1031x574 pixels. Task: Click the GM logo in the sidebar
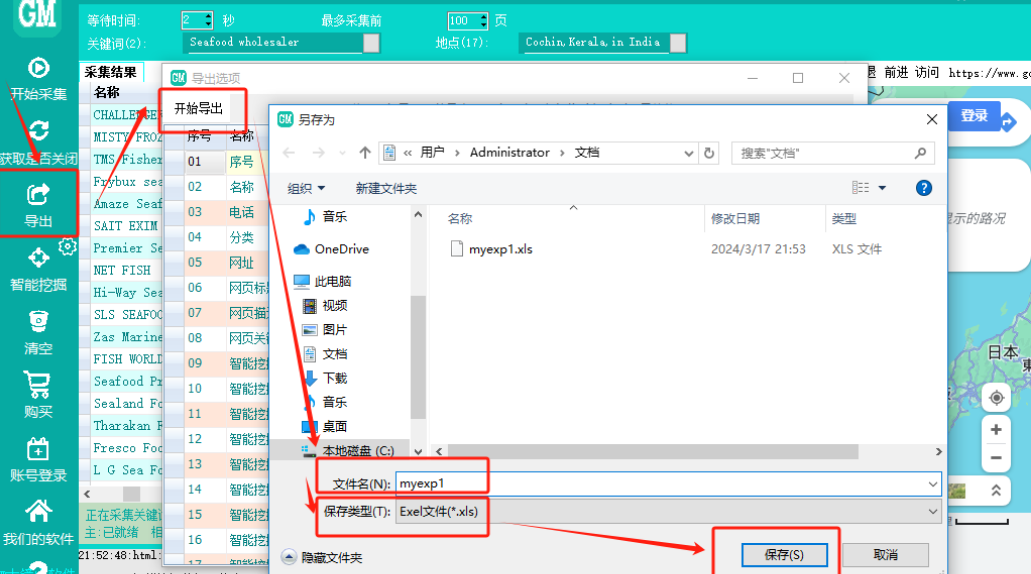[37, 16]
